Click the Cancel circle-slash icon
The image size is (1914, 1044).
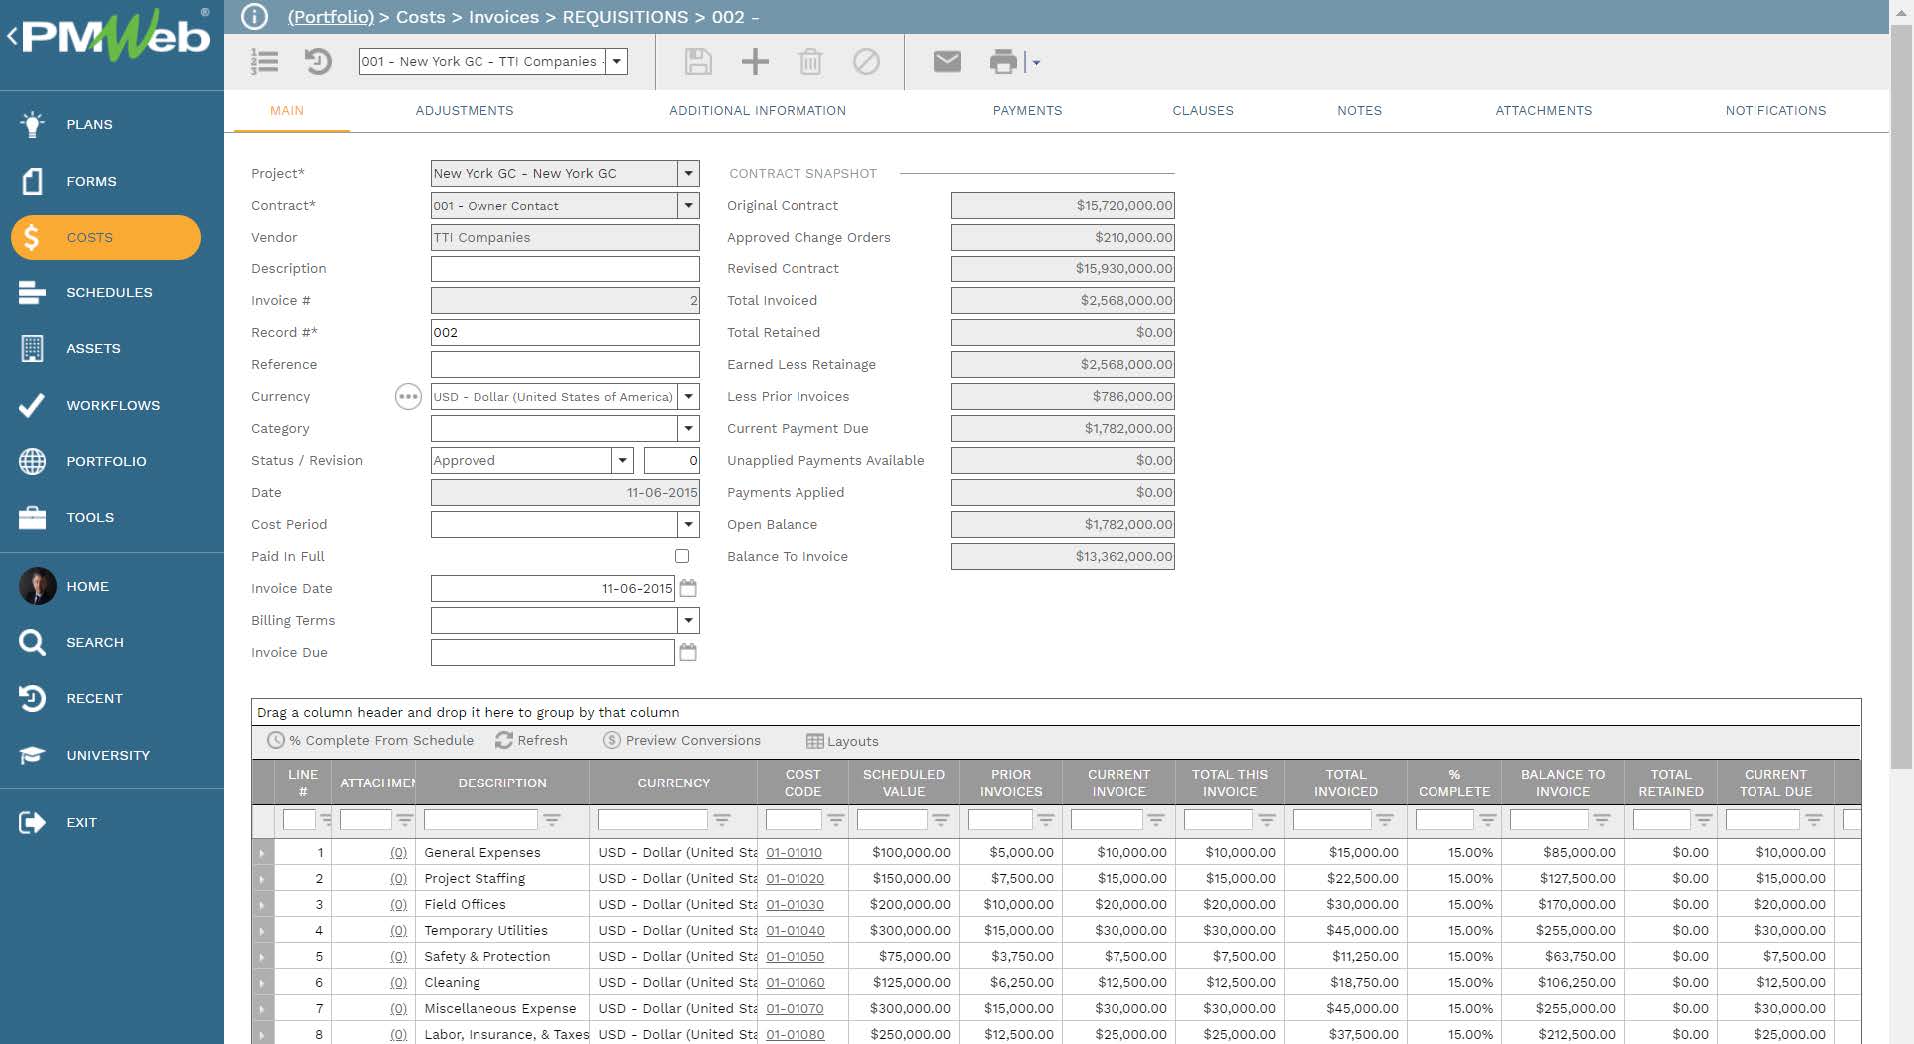tap(866, 62)
